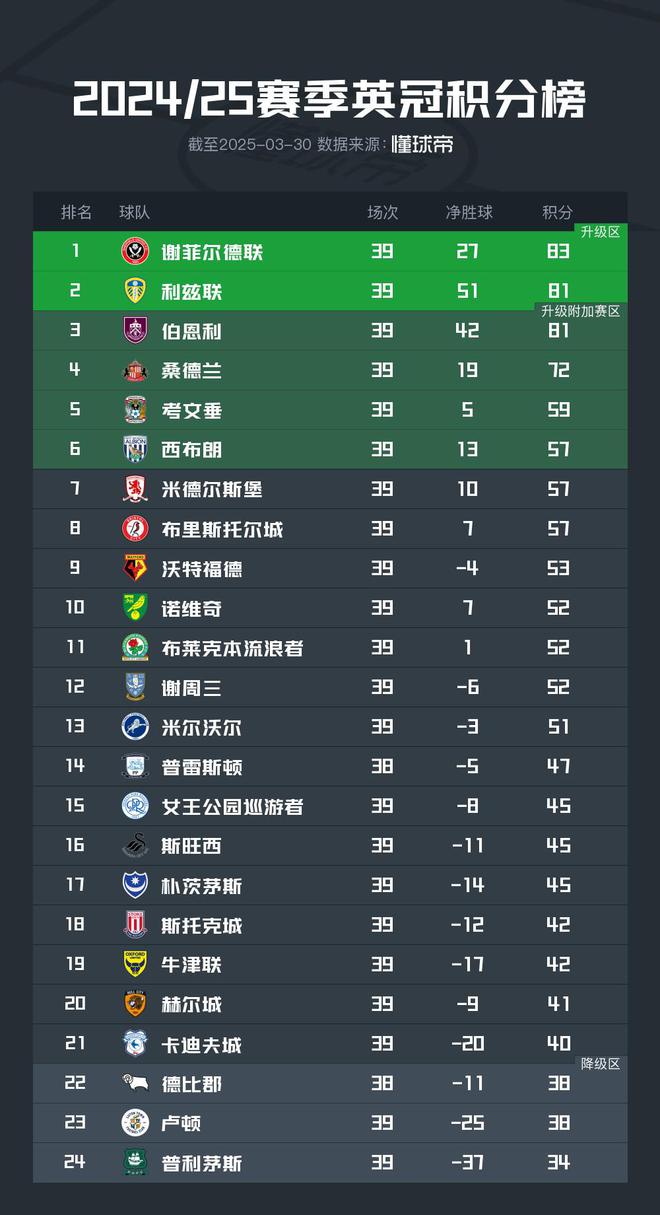Screen dimensions: 660x1215
Task: Click the Sunderland crest icon
Action: pyautogui.click(x=135, y=370)
